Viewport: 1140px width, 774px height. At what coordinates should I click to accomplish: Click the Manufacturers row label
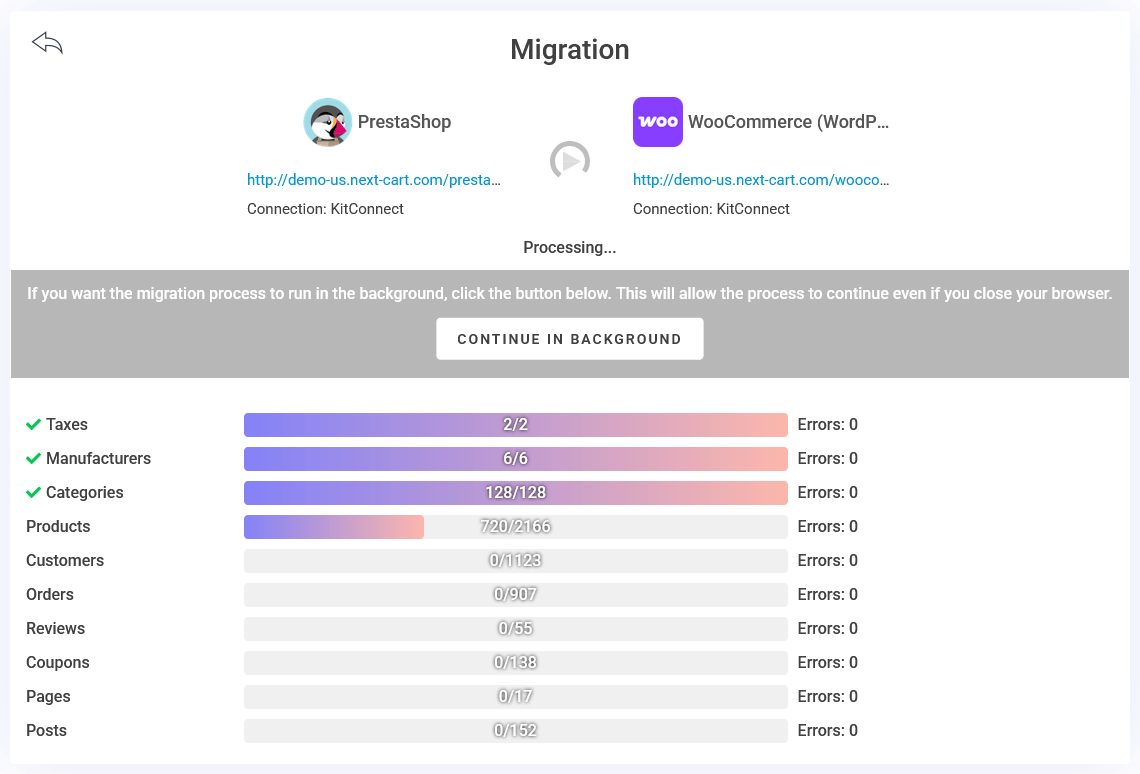[98, 459]
